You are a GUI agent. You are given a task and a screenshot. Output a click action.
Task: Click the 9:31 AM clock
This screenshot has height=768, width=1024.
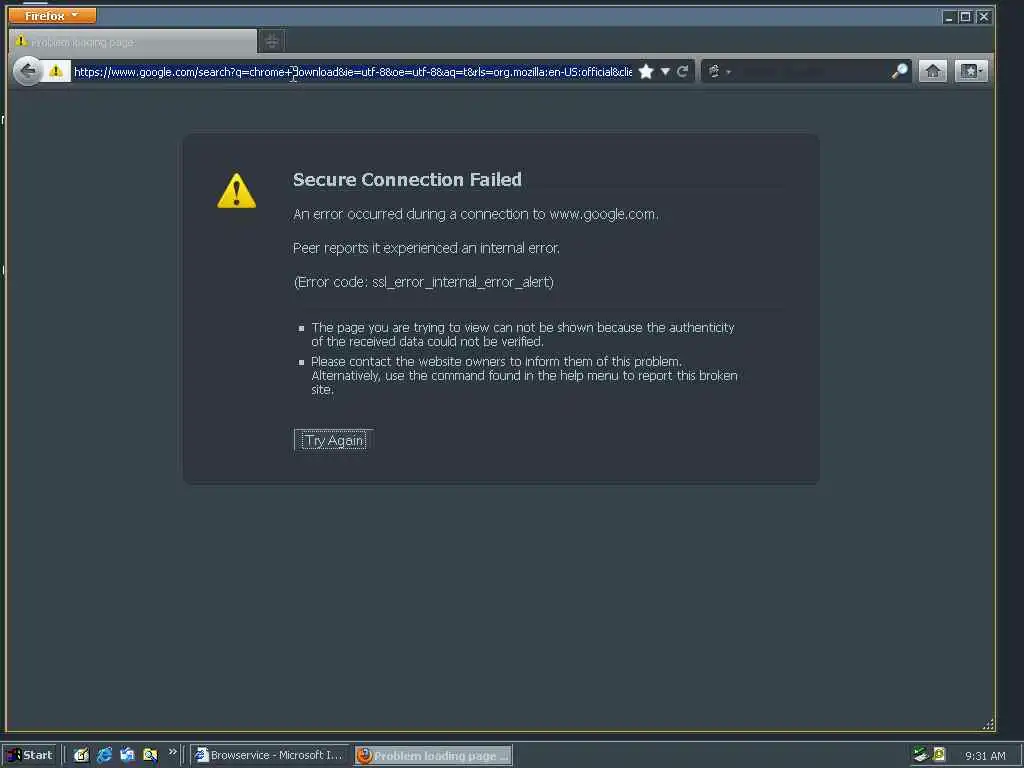pos(985,756)
